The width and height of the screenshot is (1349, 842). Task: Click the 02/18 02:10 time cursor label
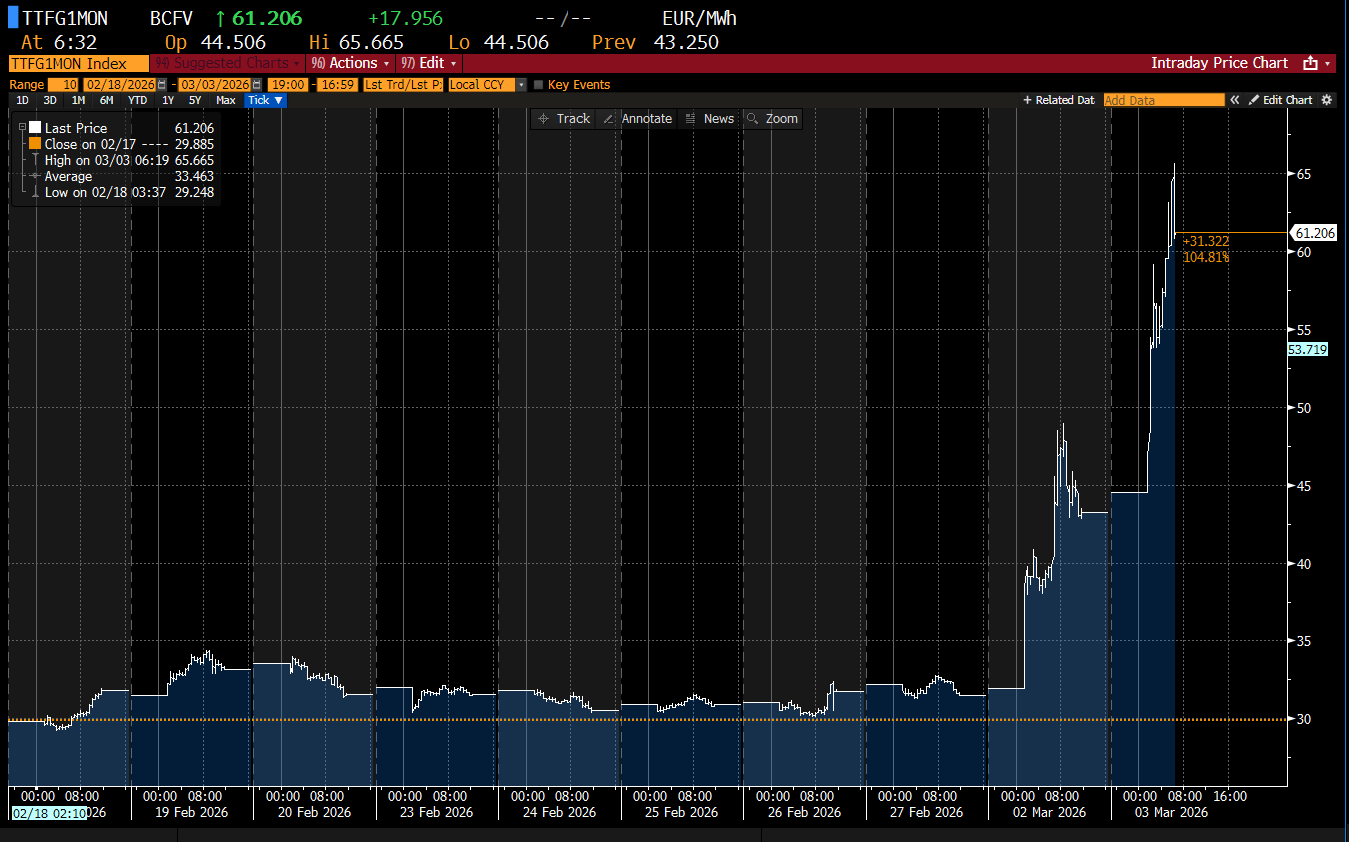[x=50, y=812]
